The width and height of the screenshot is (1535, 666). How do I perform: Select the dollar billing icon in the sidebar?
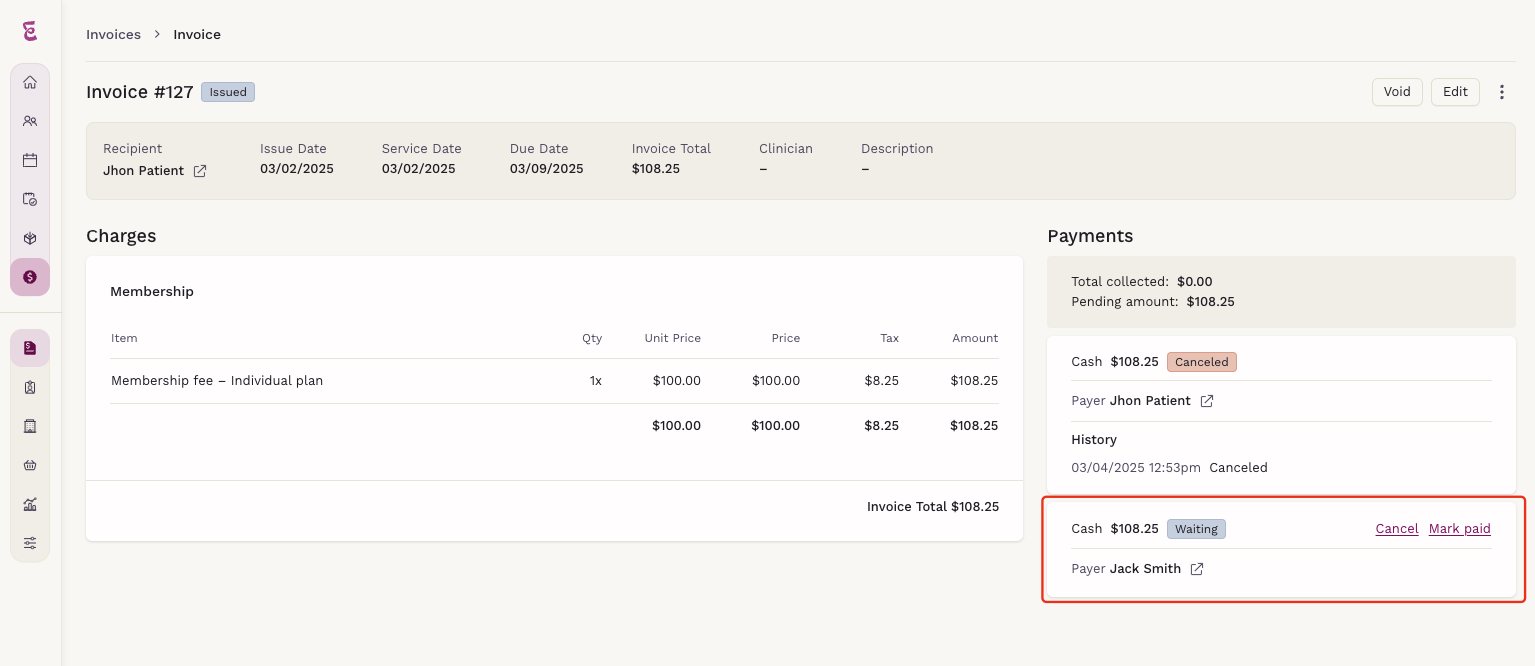(30, 277)
